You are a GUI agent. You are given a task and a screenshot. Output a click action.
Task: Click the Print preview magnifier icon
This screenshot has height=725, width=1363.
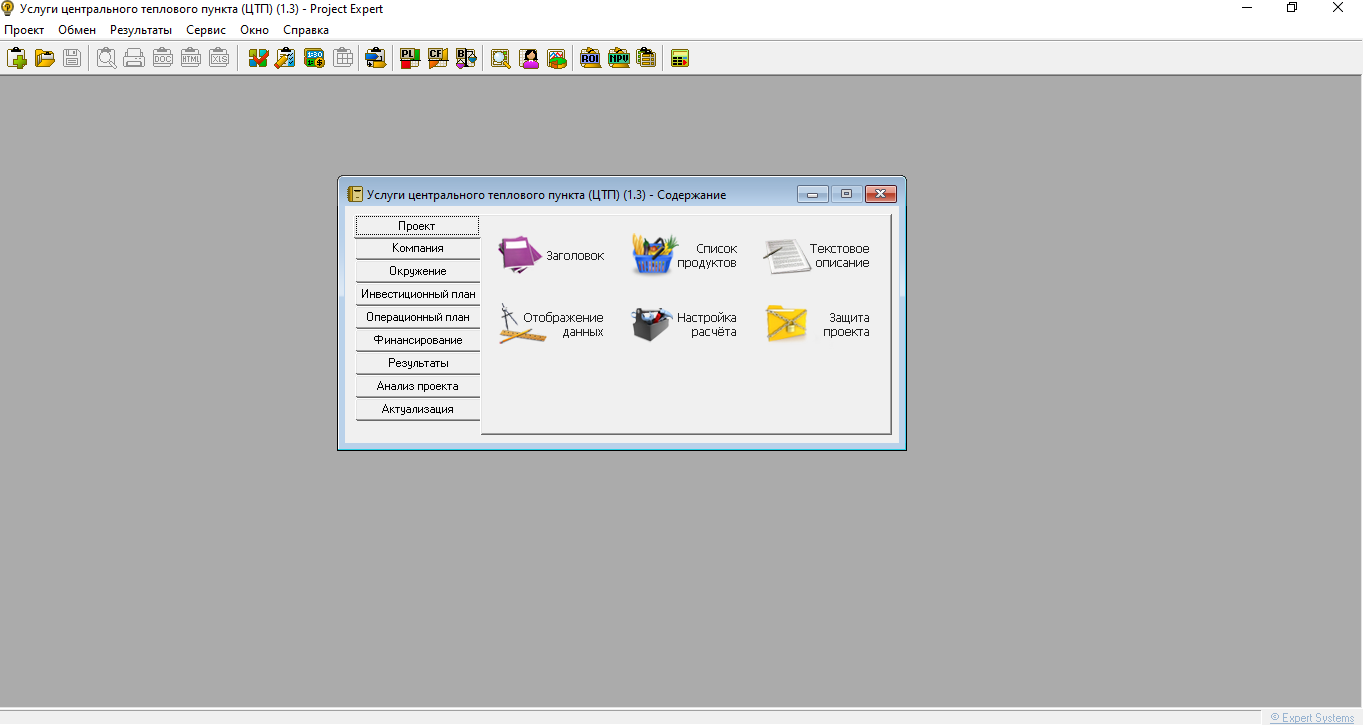tap(106, 58)
